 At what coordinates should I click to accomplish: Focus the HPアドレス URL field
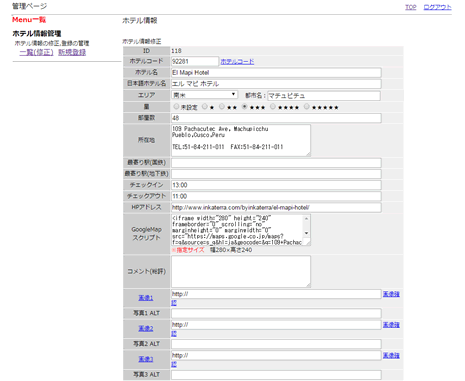tap(276, 207)
